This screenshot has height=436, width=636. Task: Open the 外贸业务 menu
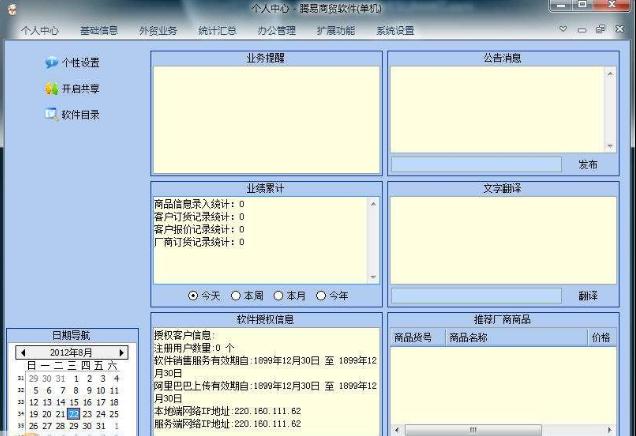[x=157, y=31]
